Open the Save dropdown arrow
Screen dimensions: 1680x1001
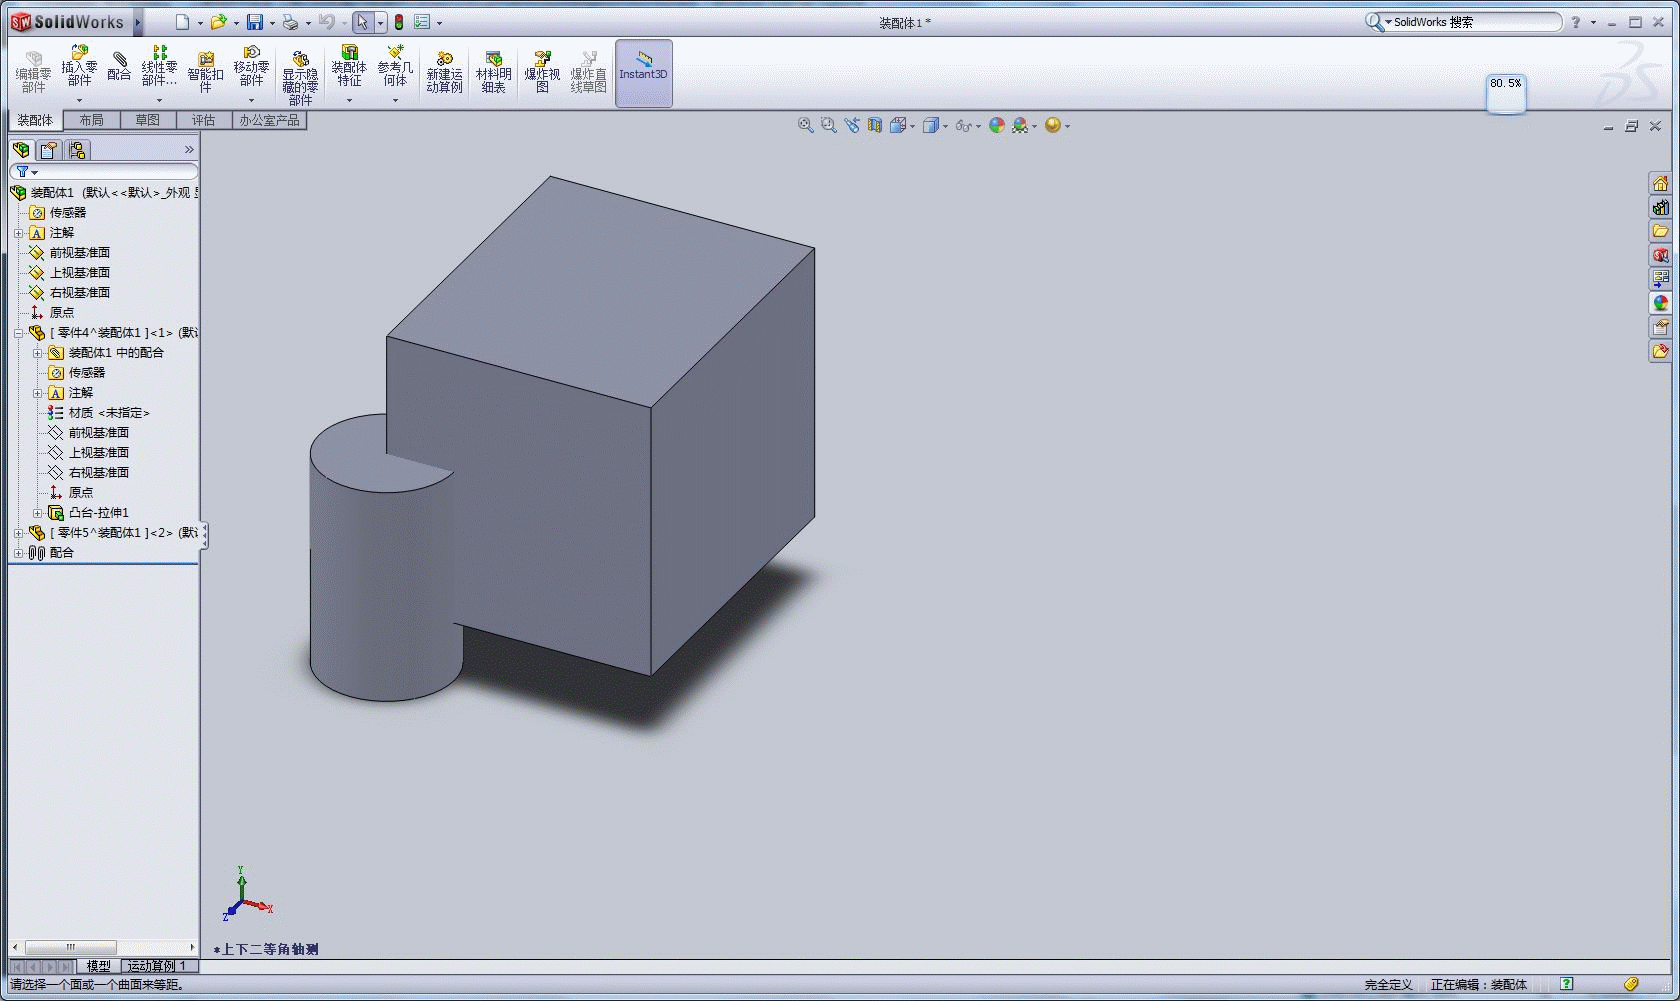272,23
